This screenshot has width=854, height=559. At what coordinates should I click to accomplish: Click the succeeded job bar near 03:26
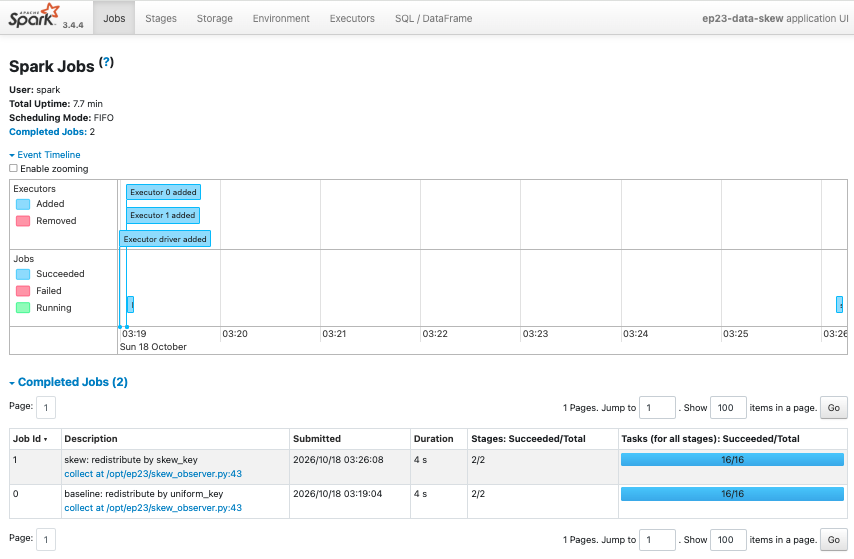coord(839,304)
